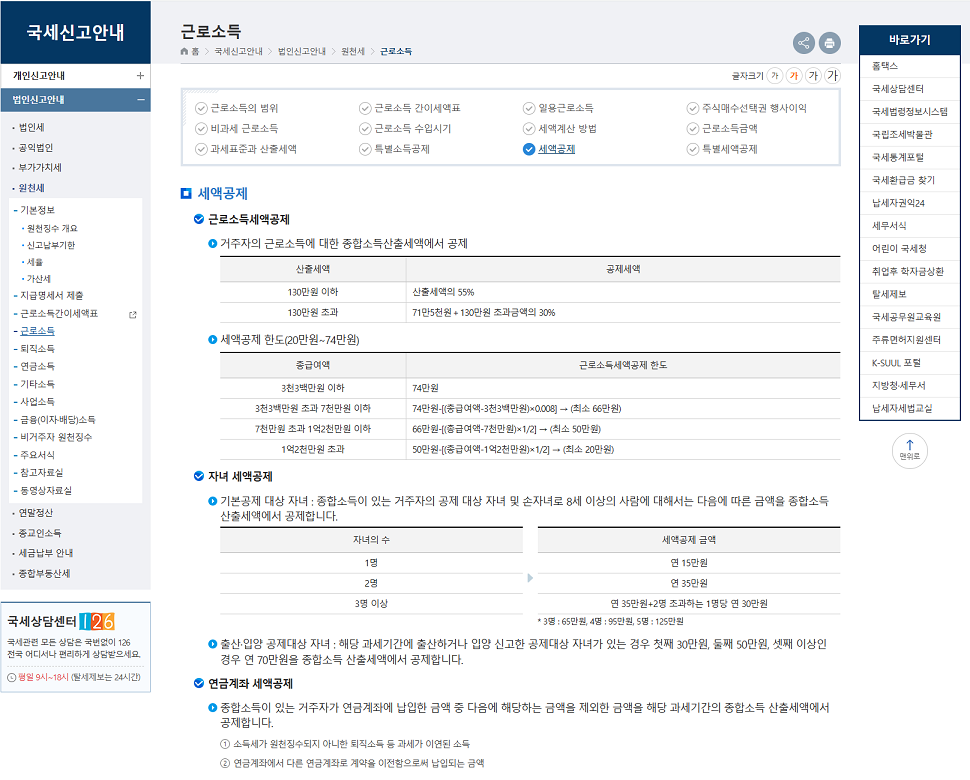970x780 pixels.
Task: Click the print icon button
Action: [830, 43]
